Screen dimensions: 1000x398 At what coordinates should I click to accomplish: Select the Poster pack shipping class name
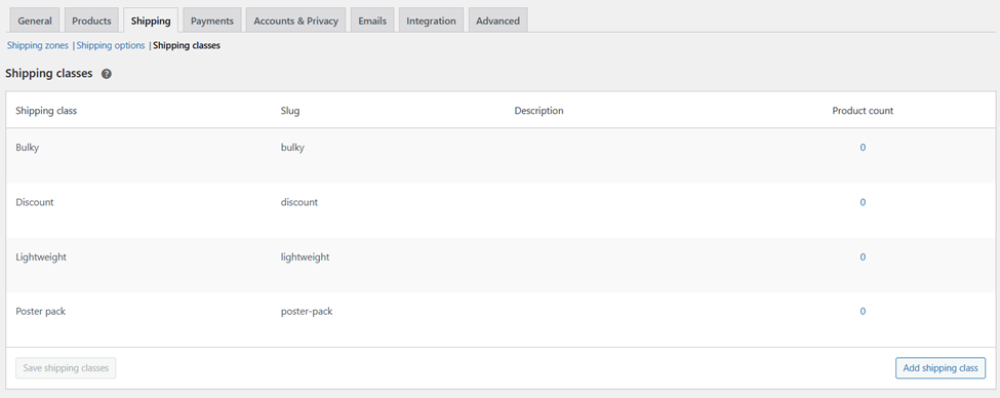coord(41,311)
